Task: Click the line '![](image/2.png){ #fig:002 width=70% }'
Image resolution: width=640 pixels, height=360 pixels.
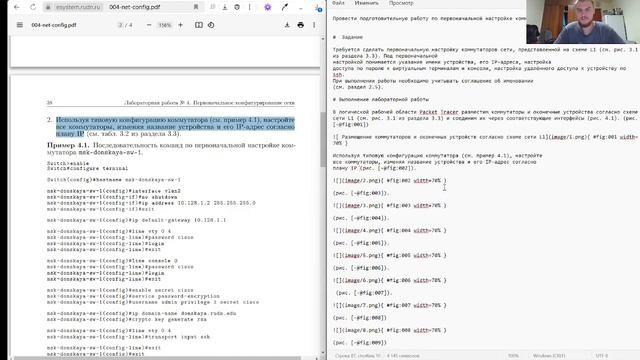Action: pos(389,180)
